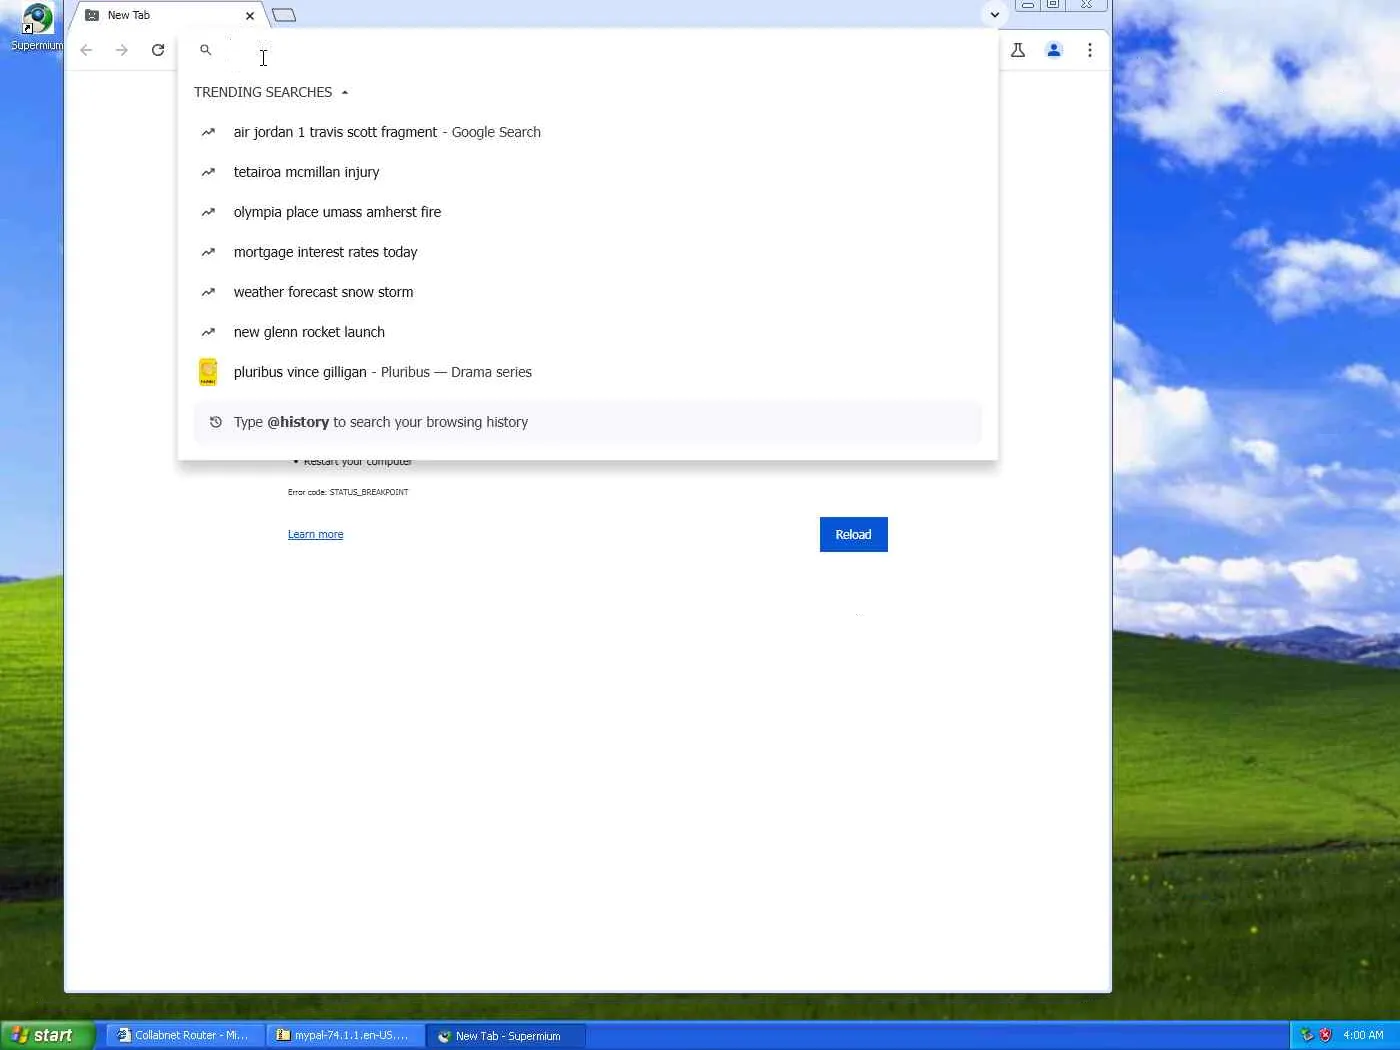Click the browser forward arrow
The image size is (1400, 1050).
tap(122, 50)
